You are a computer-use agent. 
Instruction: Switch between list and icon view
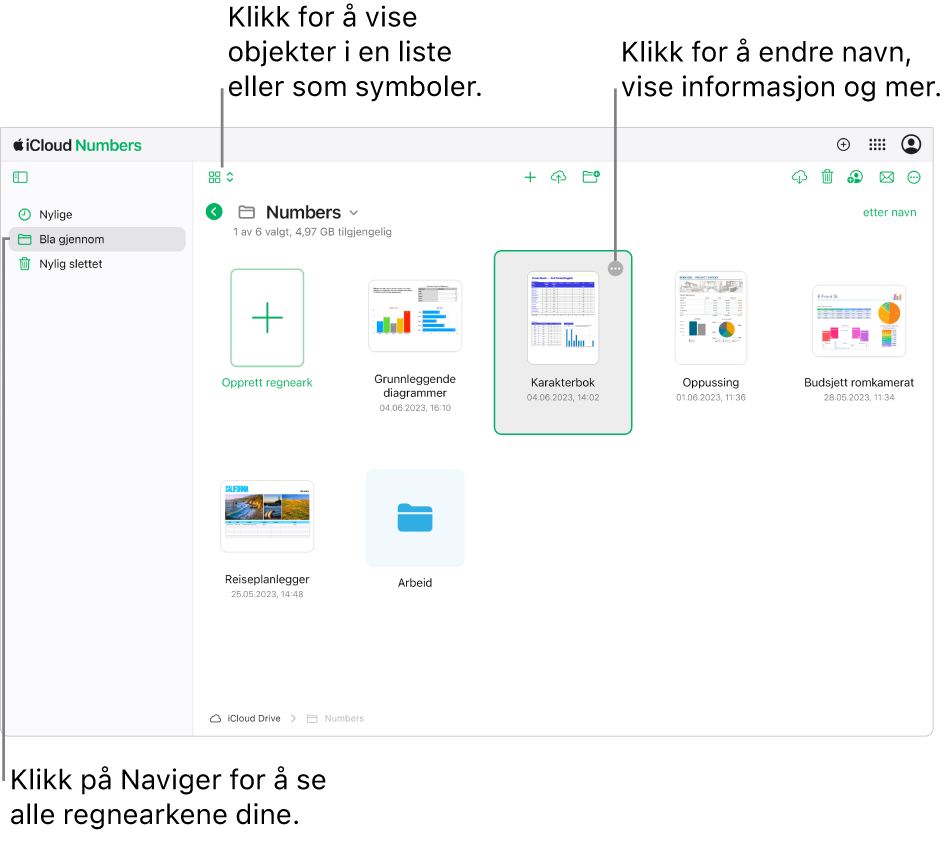click(221, 177)
